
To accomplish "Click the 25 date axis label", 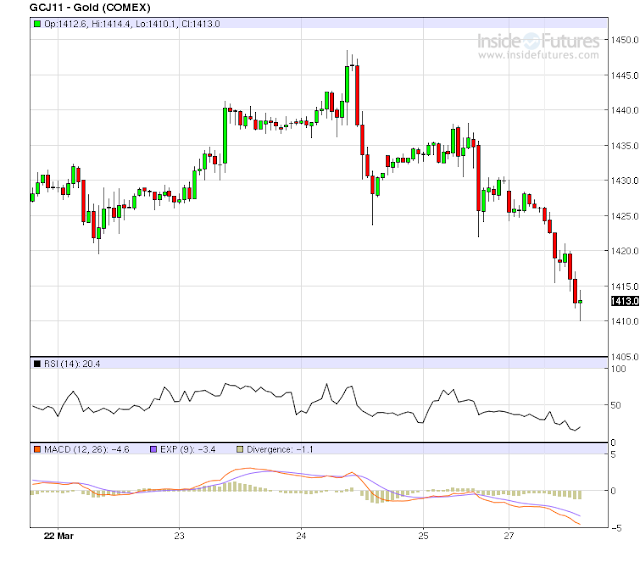I will (x=423, y=536).
